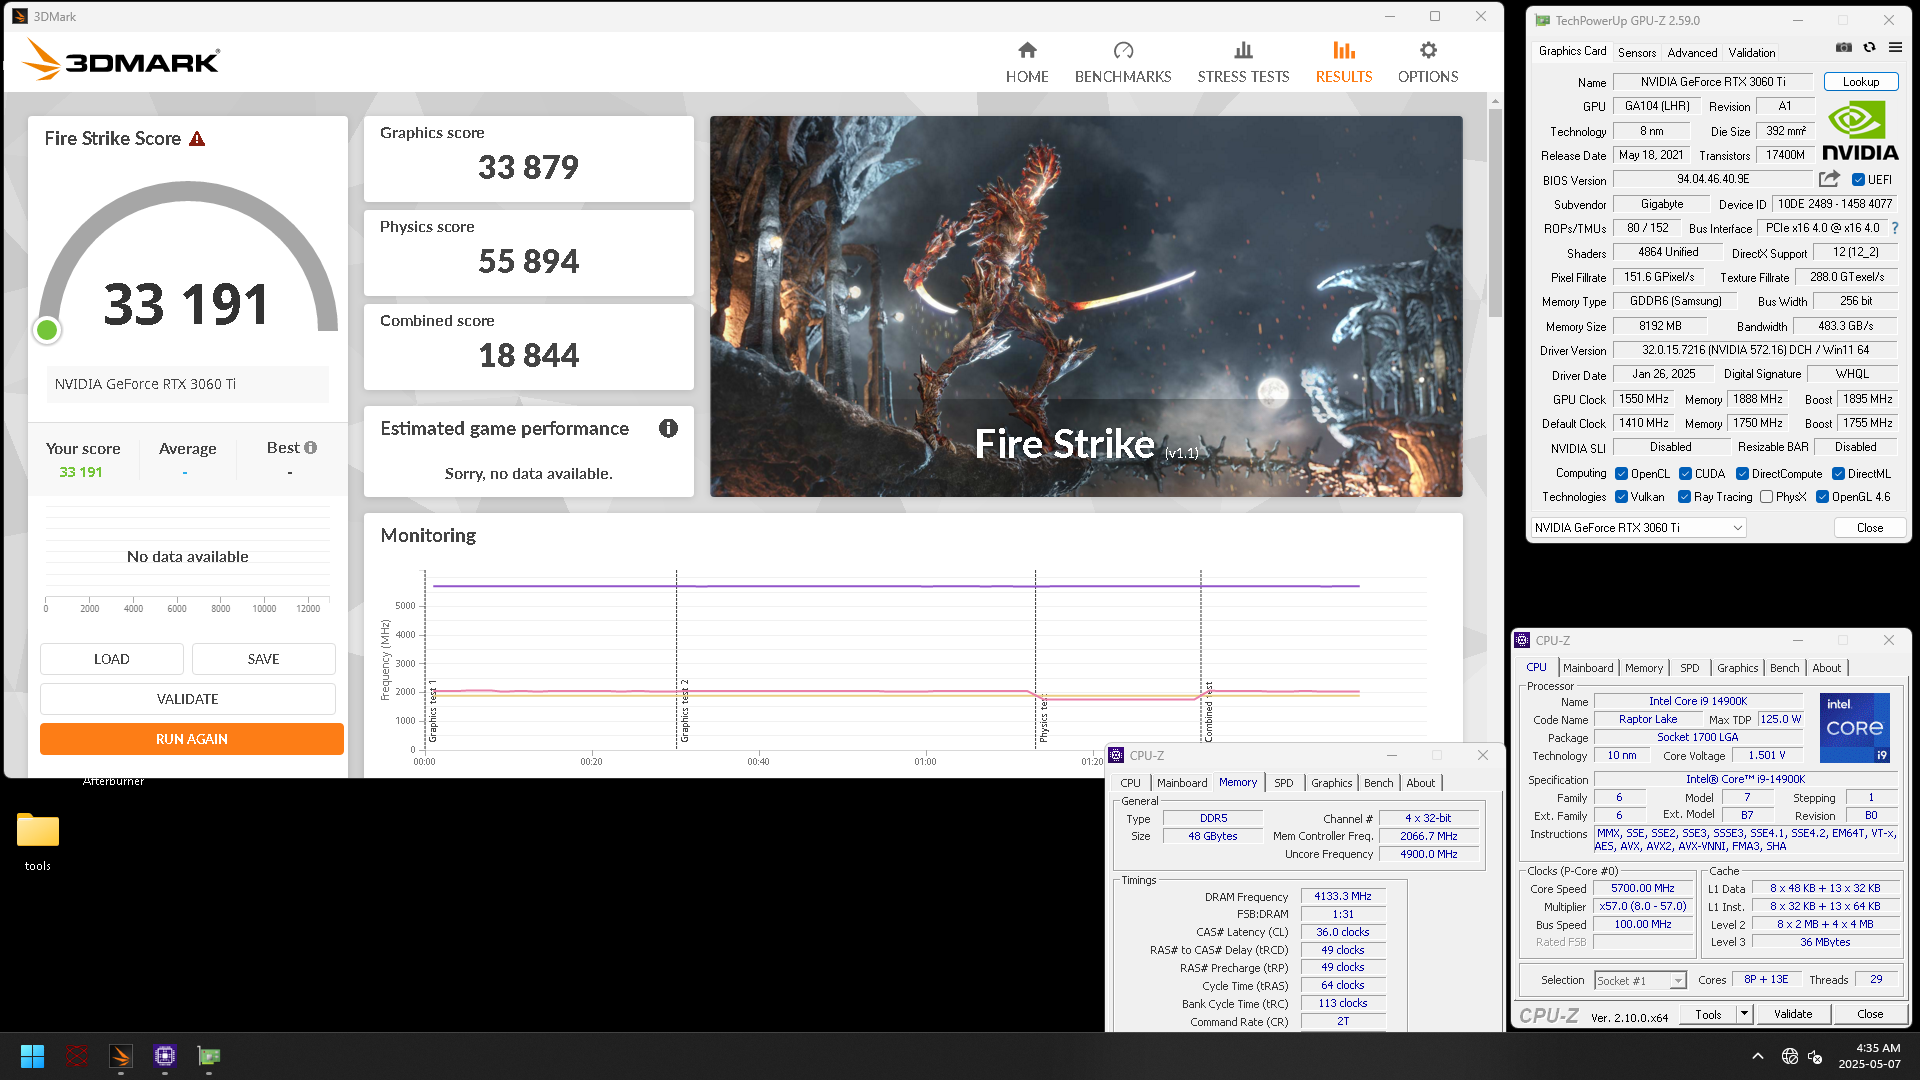
Task: Open the BENCHMARKS gauge icon
Action: point(1123,50)
